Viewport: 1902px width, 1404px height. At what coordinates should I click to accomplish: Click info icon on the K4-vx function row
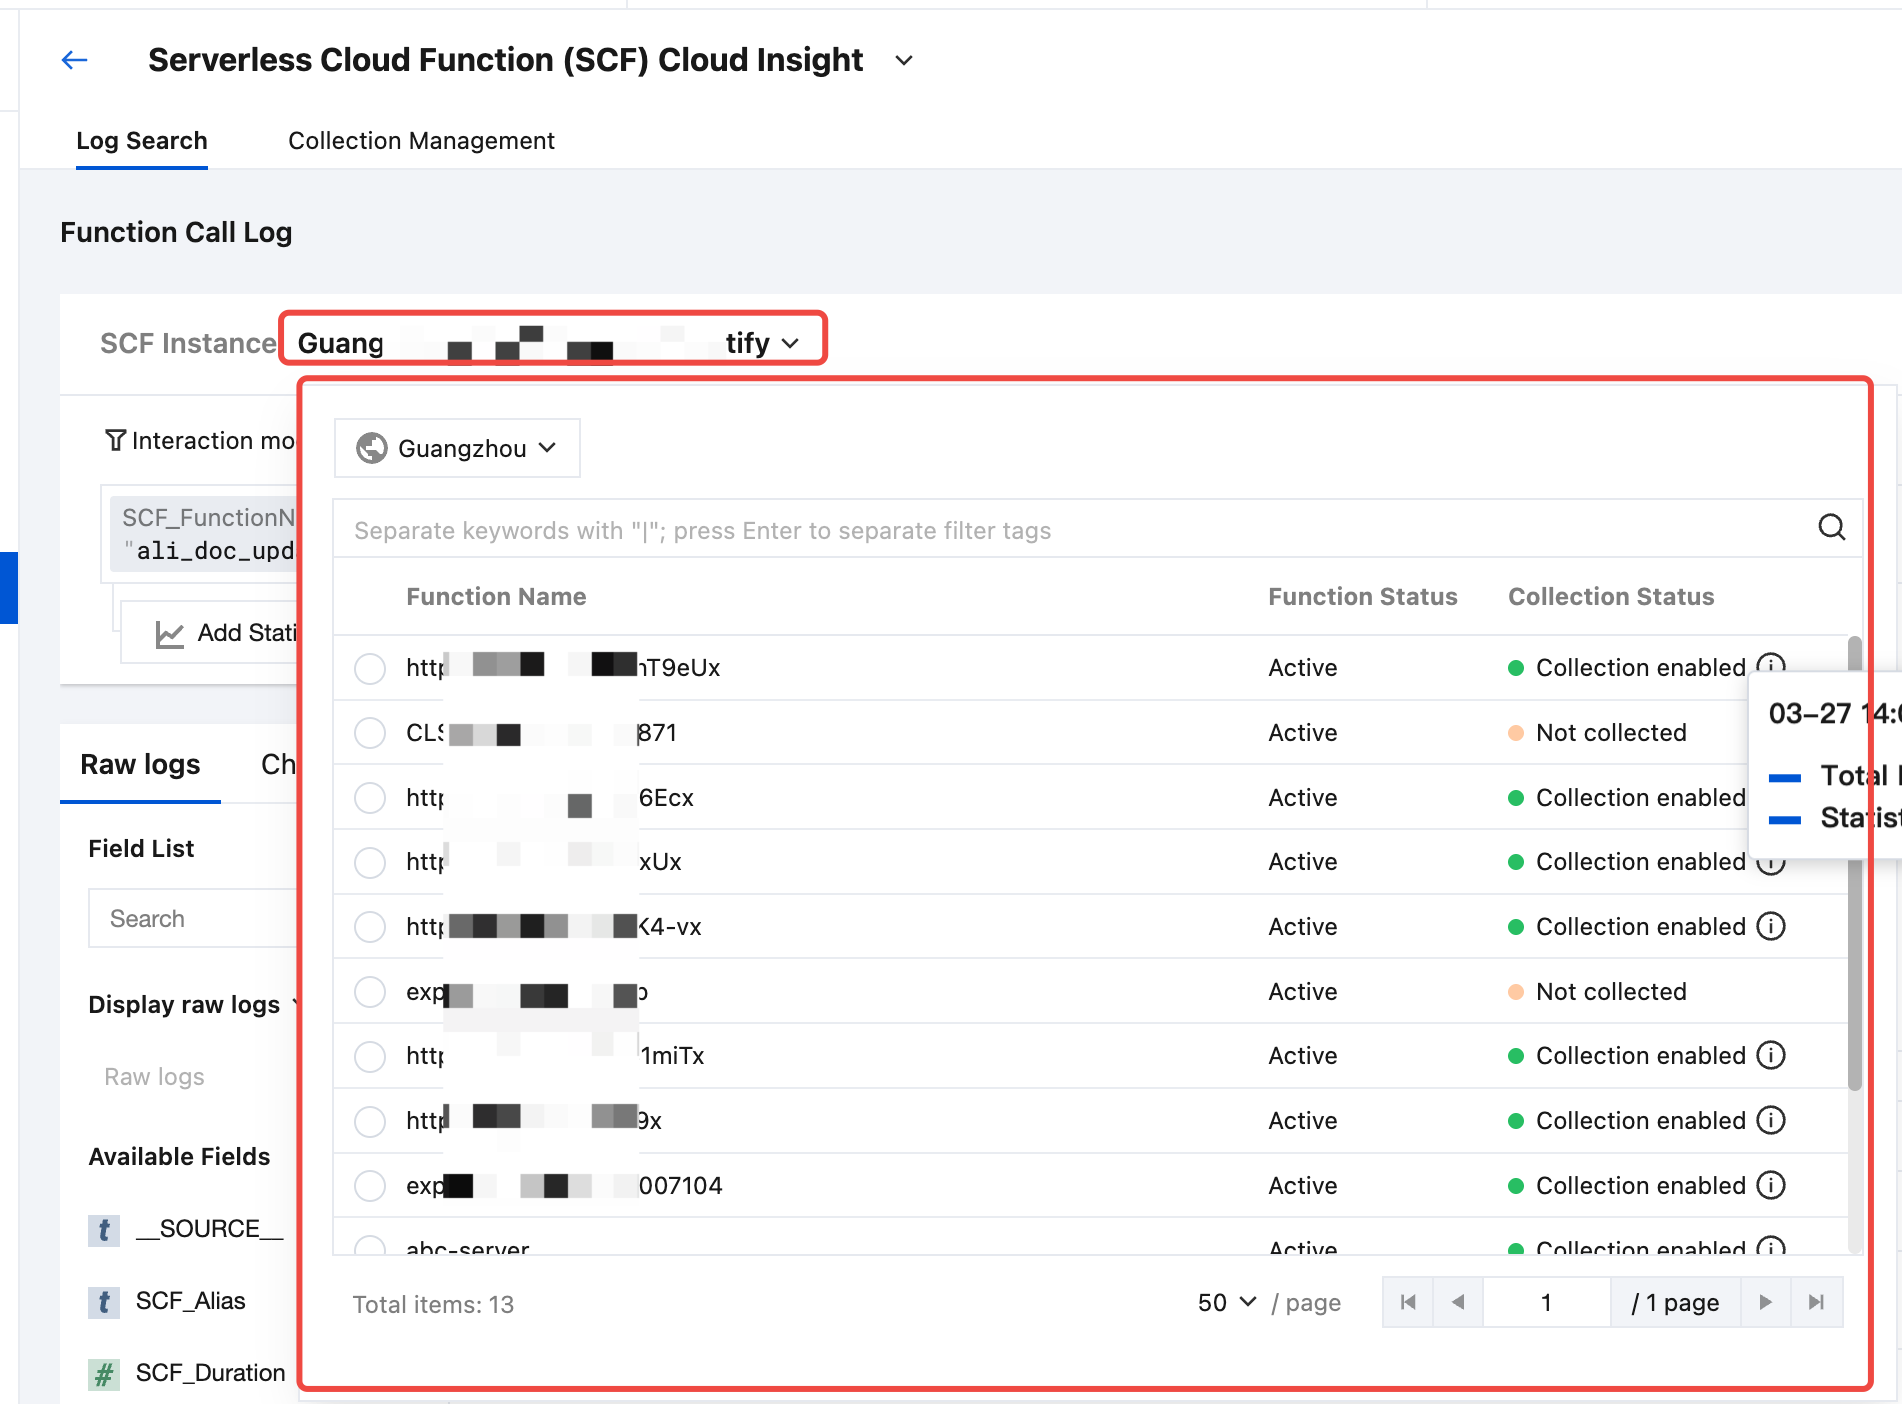point(1771,926)
